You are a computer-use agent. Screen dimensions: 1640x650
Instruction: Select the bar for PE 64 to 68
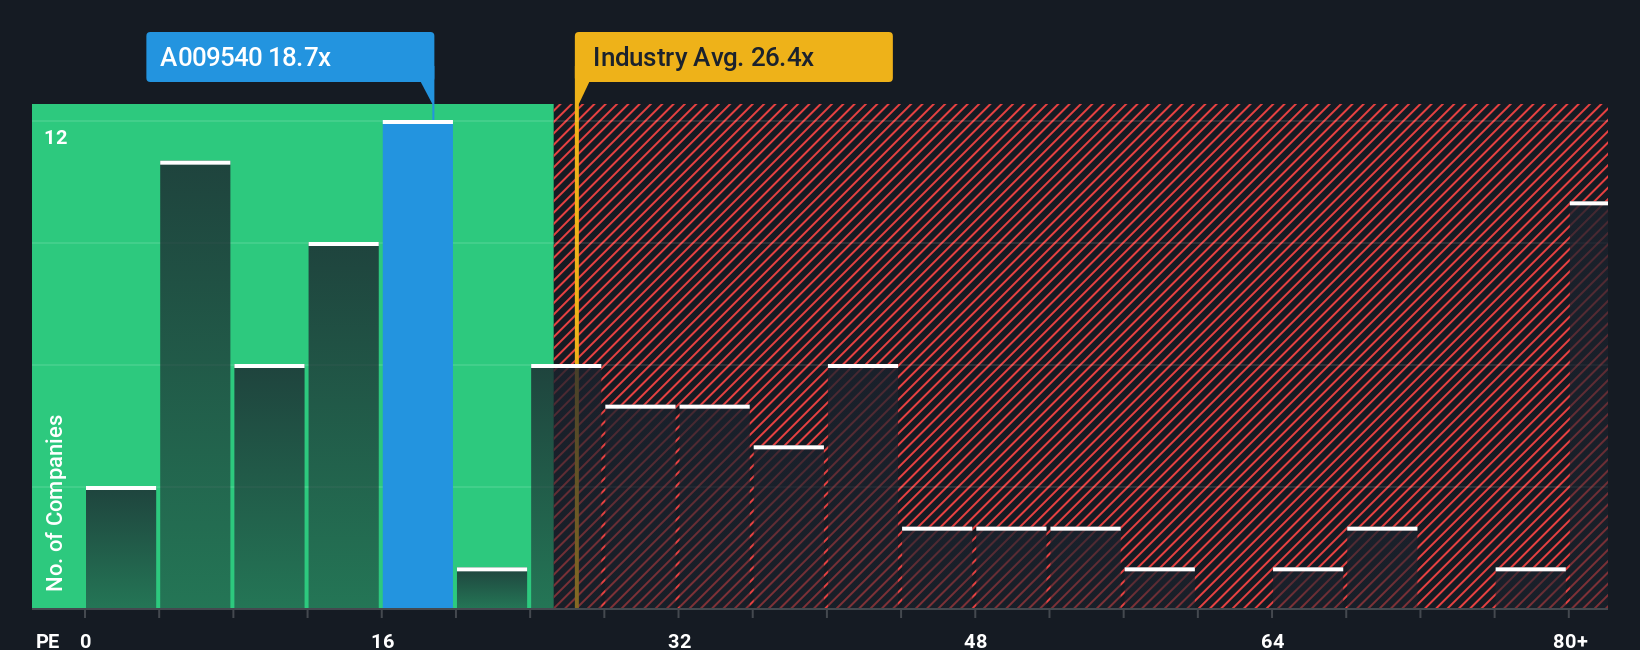click(1308, 588)
